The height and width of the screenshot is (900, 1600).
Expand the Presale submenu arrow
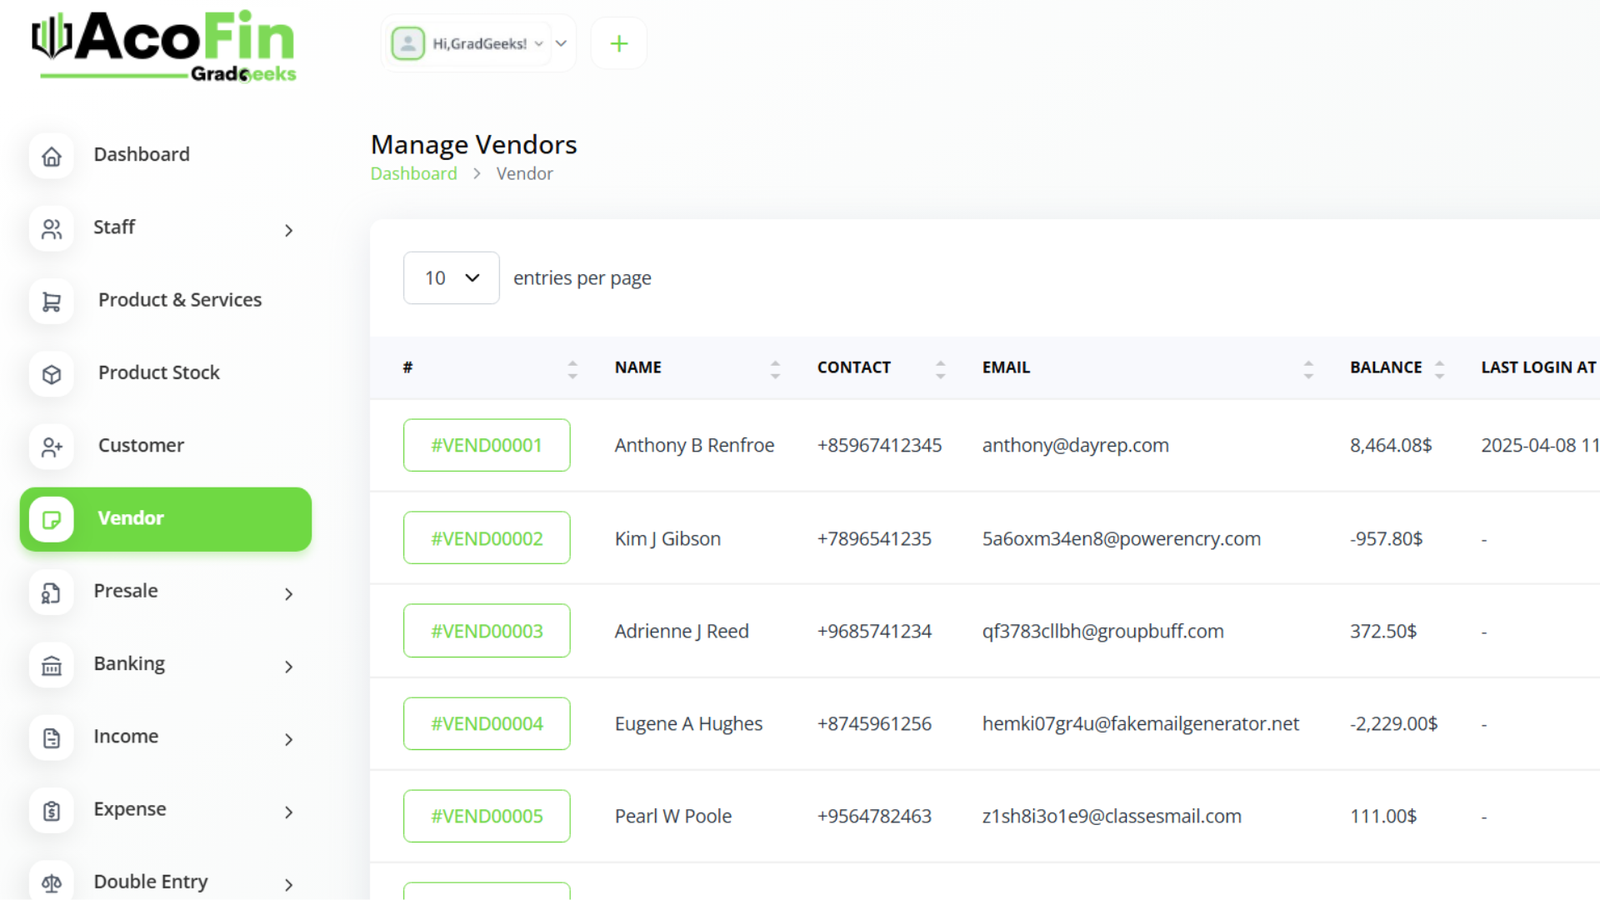tap(288, 594)
